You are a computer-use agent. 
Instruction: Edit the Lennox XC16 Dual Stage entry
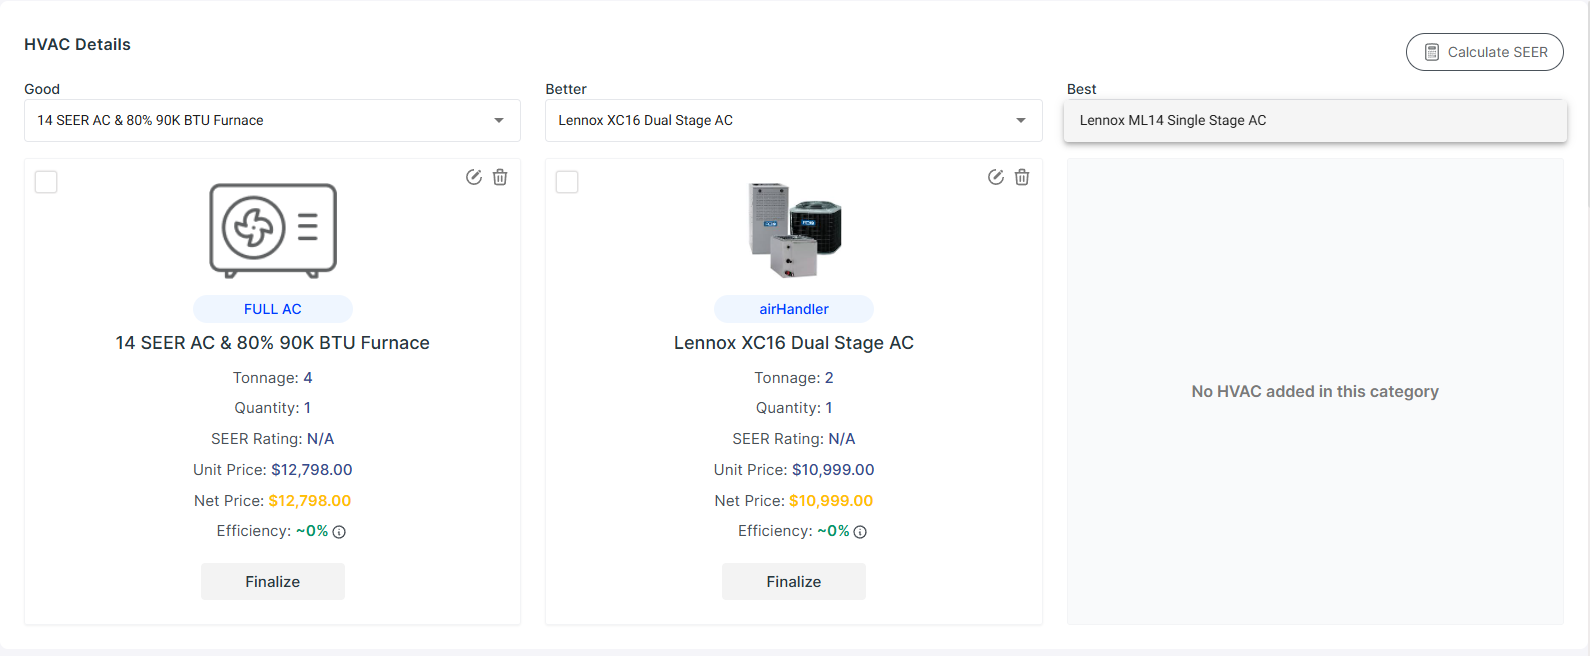(996, 177)
